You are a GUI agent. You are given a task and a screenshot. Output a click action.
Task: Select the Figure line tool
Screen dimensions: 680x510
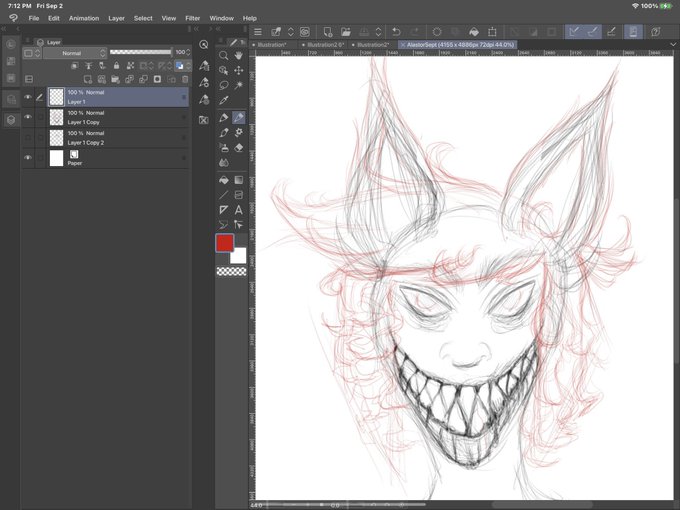coord(223,195)
